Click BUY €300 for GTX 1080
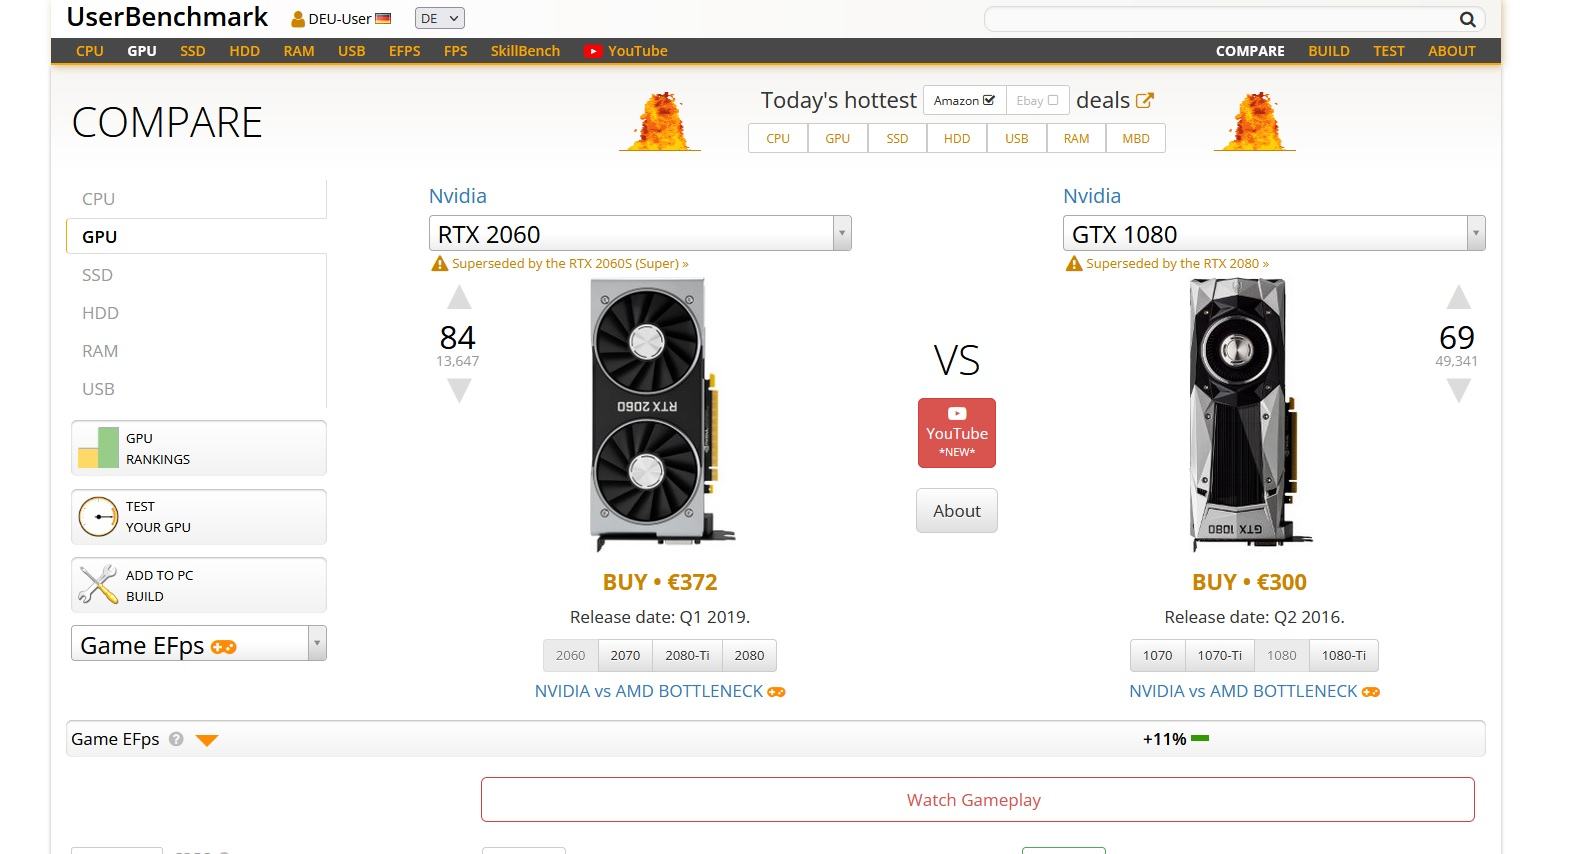Viewport: 1575px width, 854px height. point(1249,582)
